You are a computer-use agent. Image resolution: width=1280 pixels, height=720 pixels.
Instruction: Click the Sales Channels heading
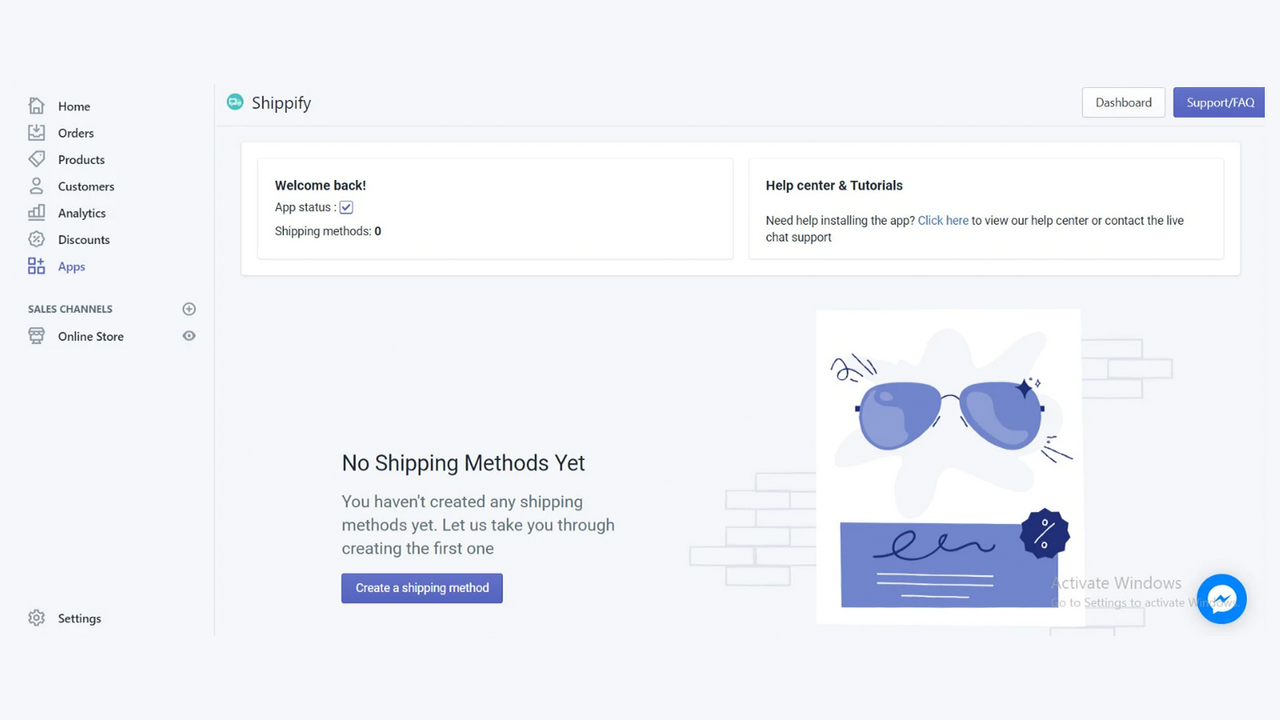tap(70, 309)
